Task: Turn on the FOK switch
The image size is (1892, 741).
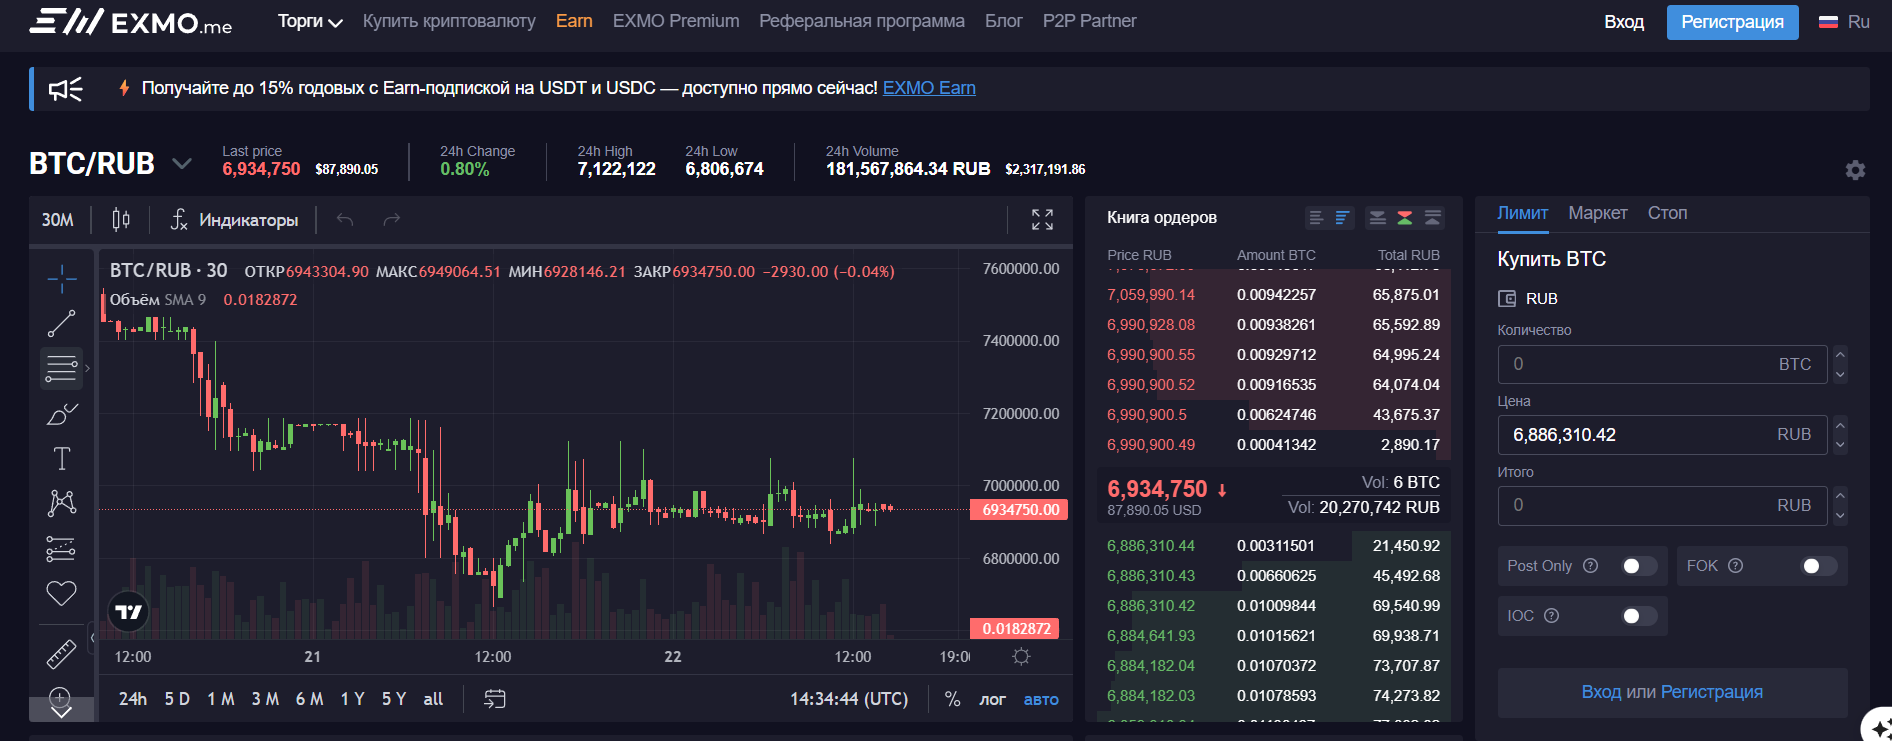Action: [x=1818, y=566]
